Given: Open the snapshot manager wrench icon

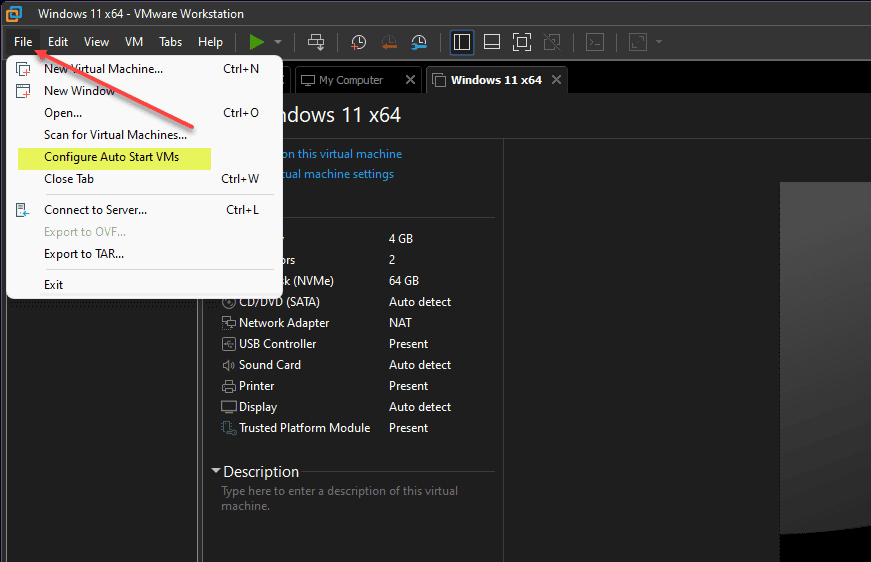Looking at the screenshot, I should pyautogui.click(x=419, y=42).
